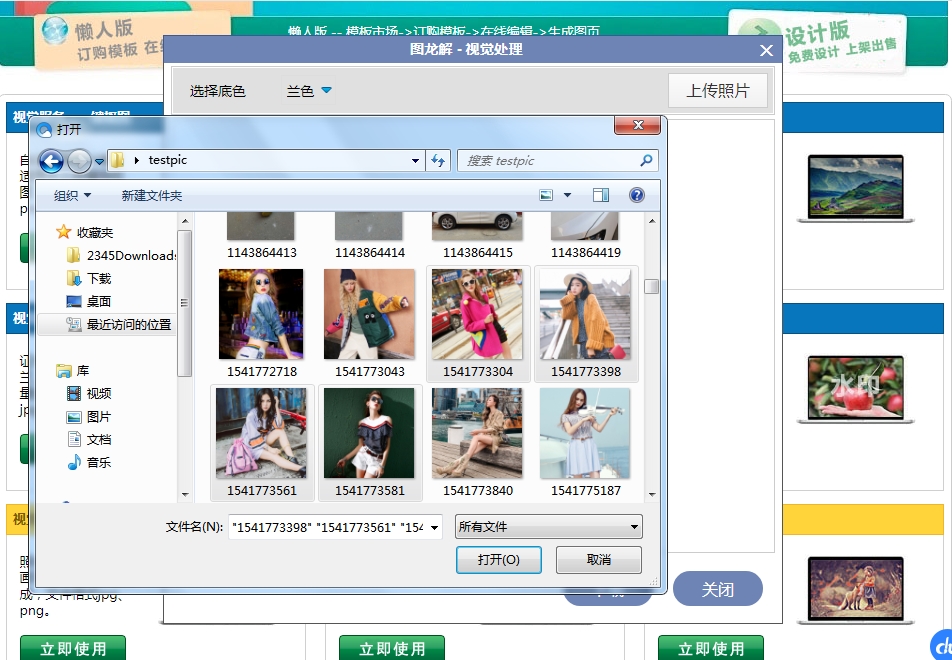Viewport: 952px width, 660px height.
Task: Expand the address bar history dropdown
Action: coord(415,161)
